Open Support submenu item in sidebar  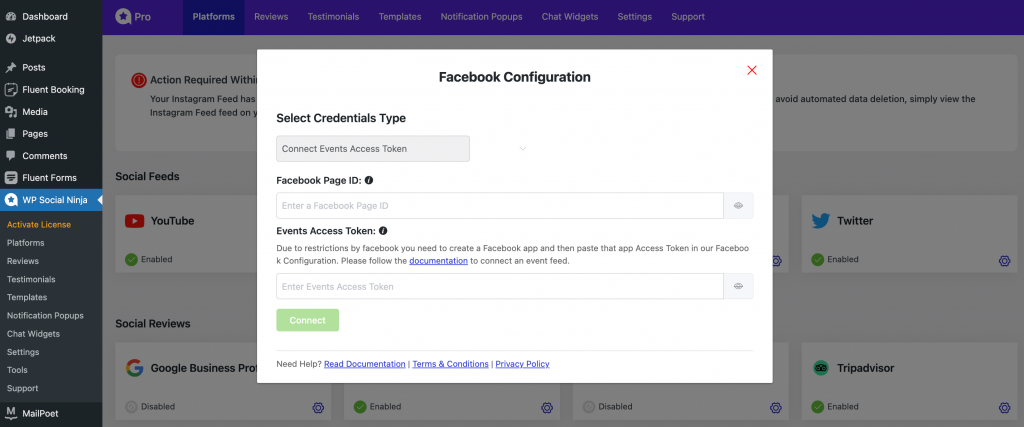[x=23, y=388]
